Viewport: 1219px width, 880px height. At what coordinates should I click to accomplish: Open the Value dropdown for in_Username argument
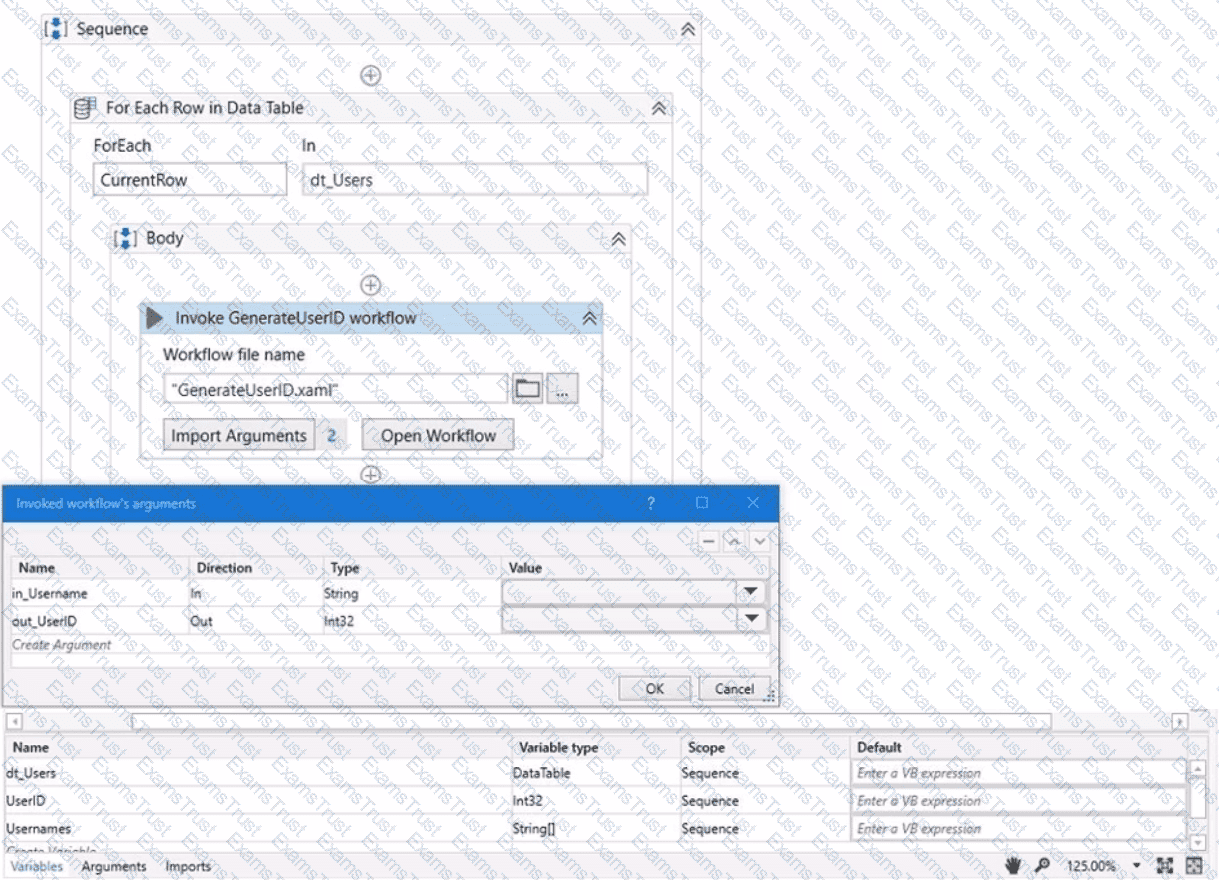click(751, 593)
